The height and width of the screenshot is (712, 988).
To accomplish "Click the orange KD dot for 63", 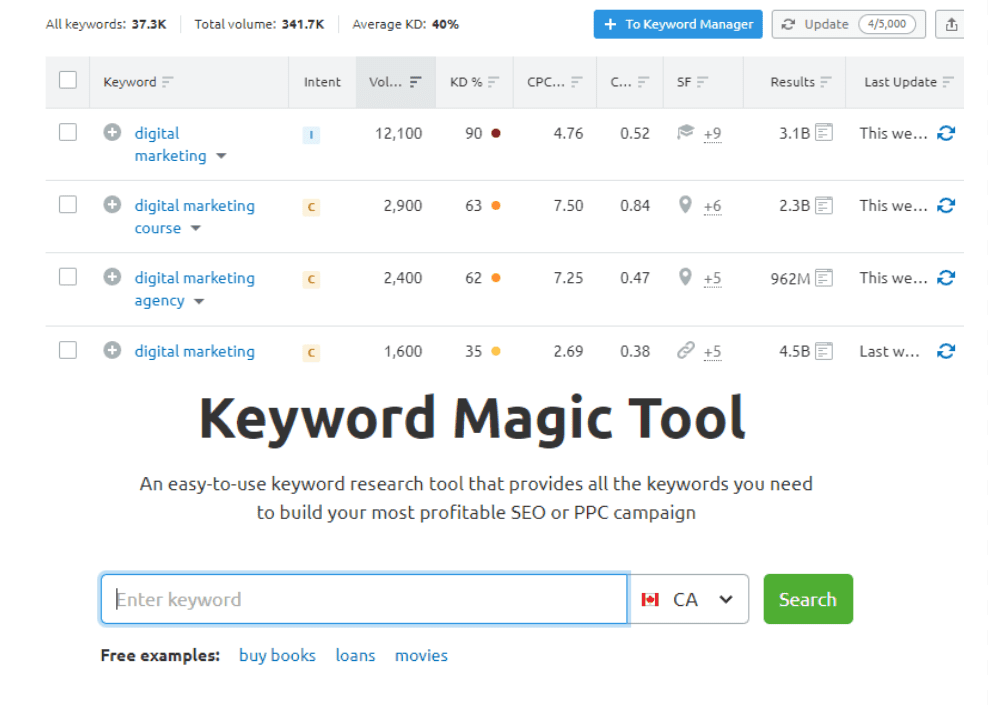I will [x=496, y=205].
